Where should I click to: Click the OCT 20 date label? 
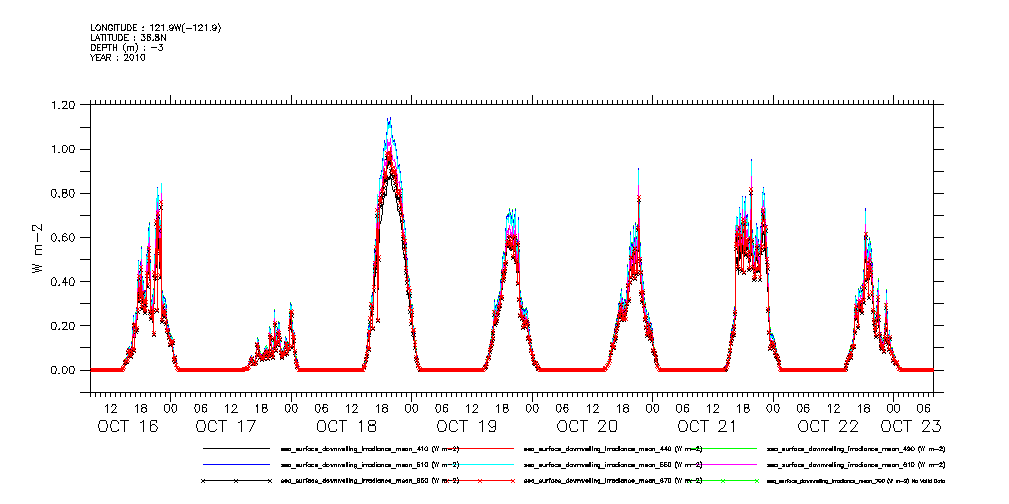click(587, 426)
